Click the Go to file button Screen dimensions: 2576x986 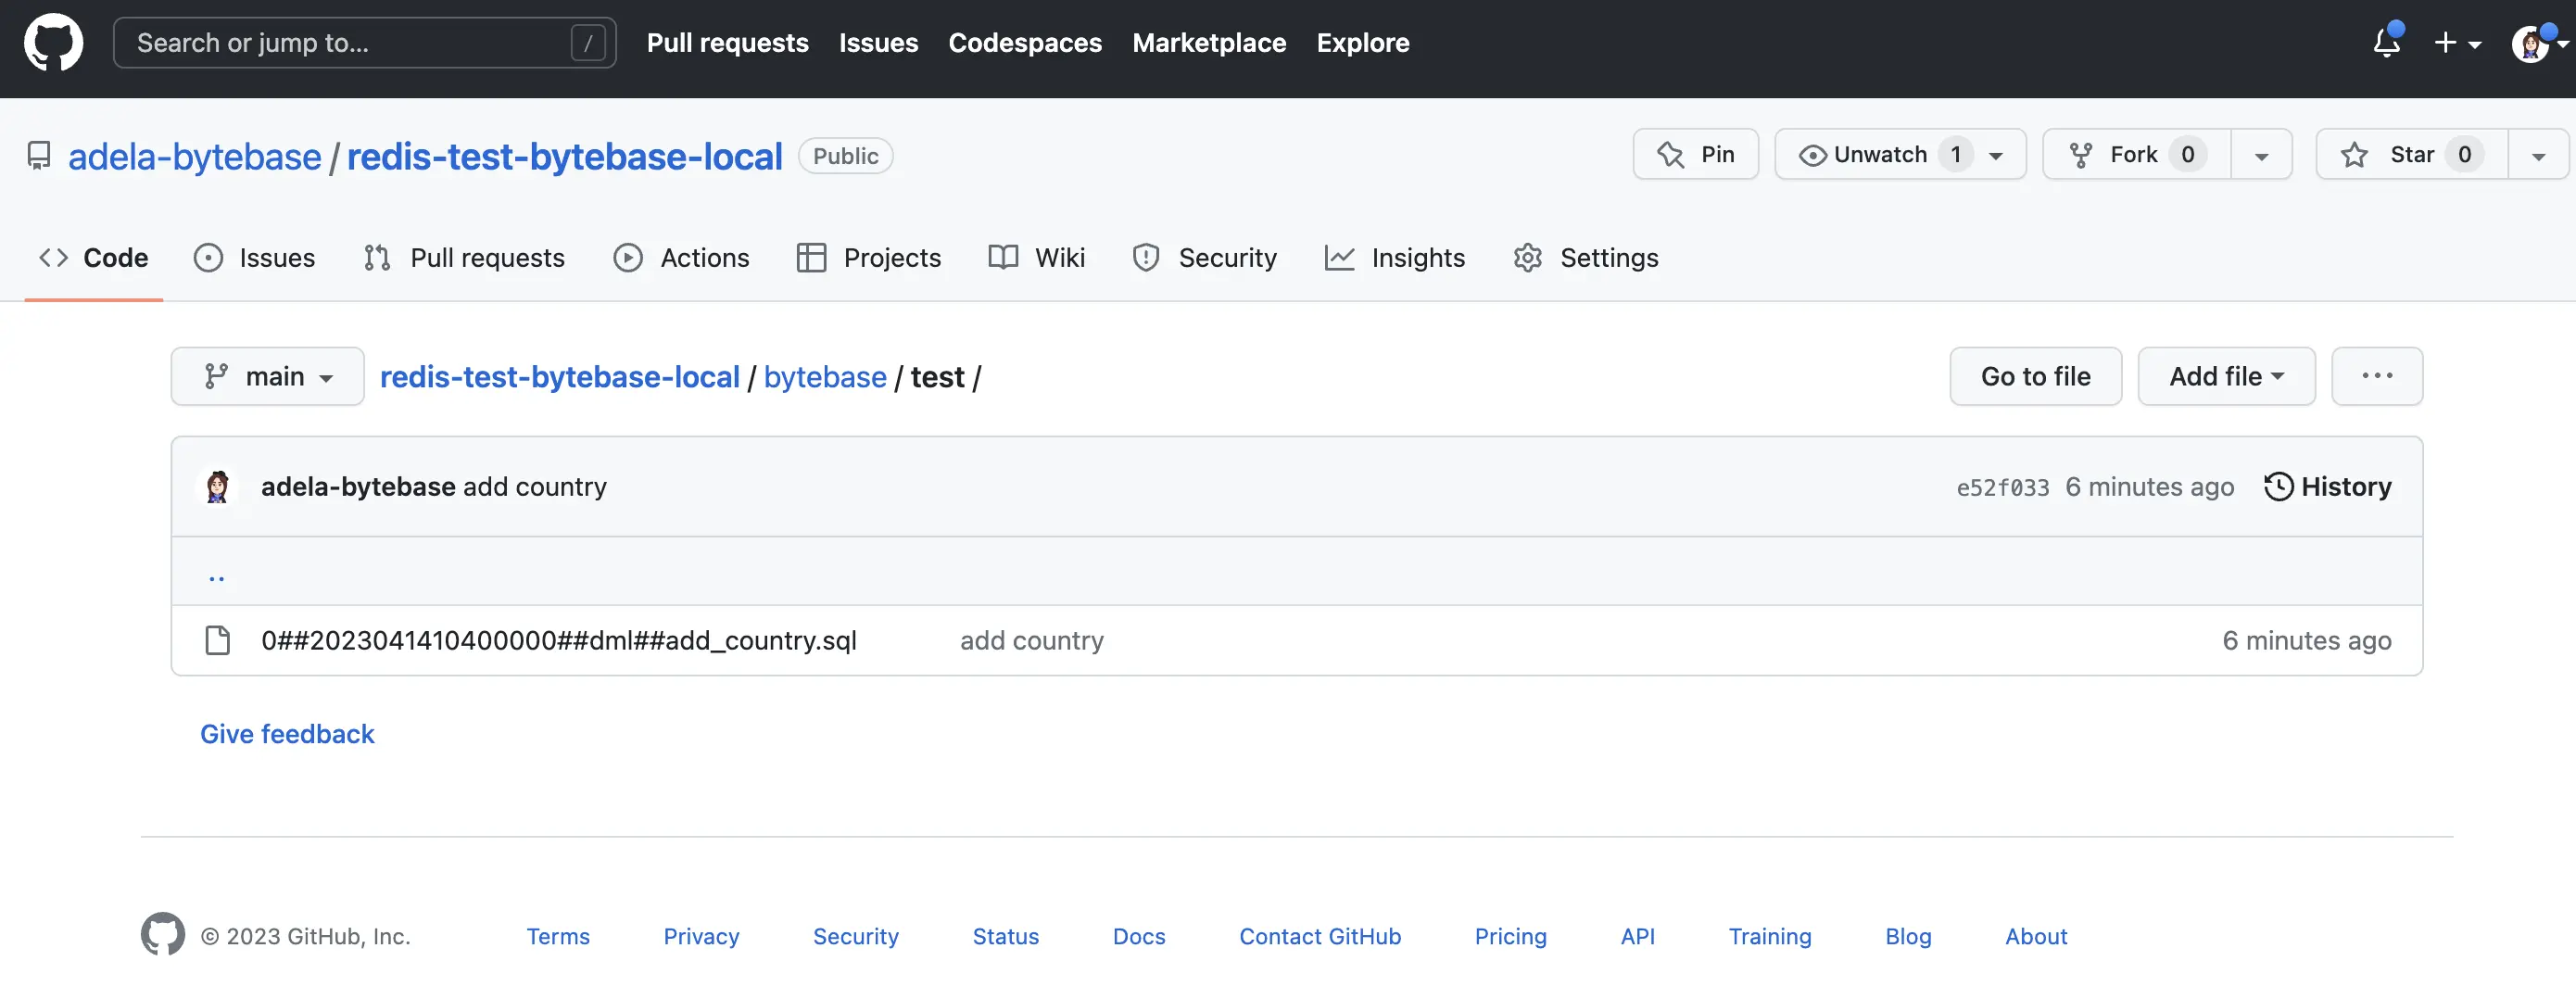(2035, 376)
